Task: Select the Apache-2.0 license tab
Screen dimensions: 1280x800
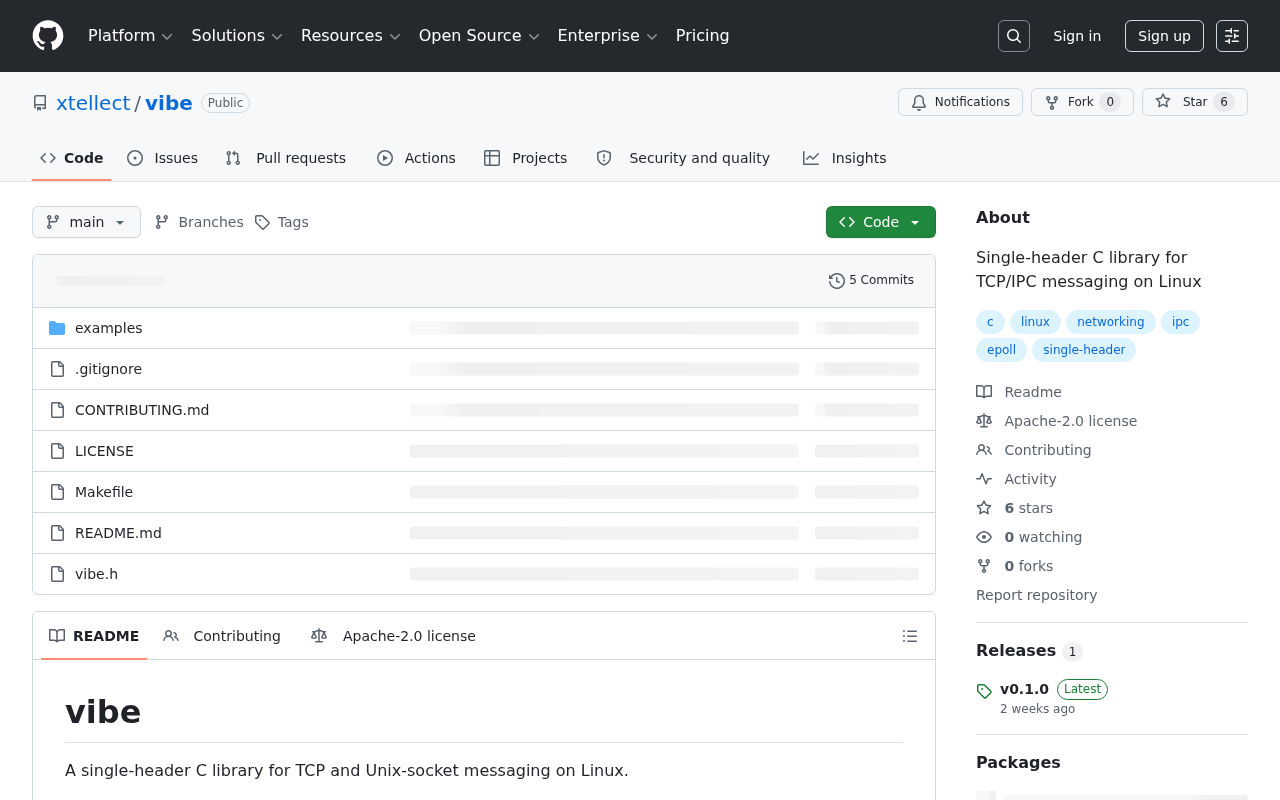Action: [394, 636]
